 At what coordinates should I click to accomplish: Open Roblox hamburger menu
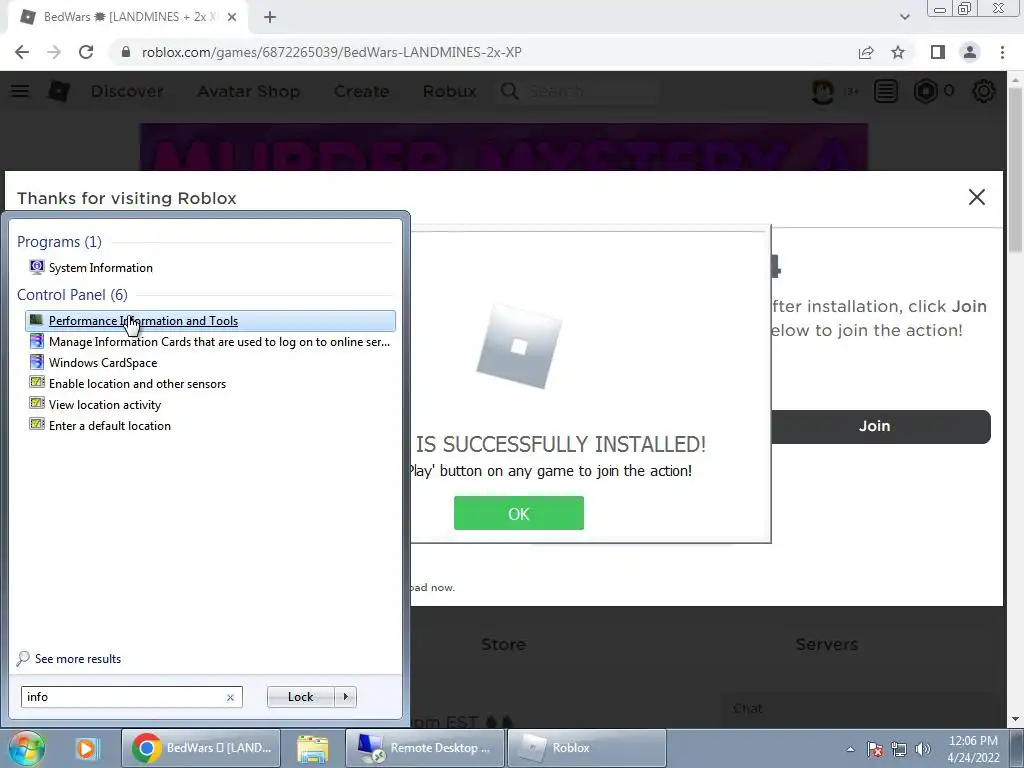pyautogui.click(x=20, y=91)
